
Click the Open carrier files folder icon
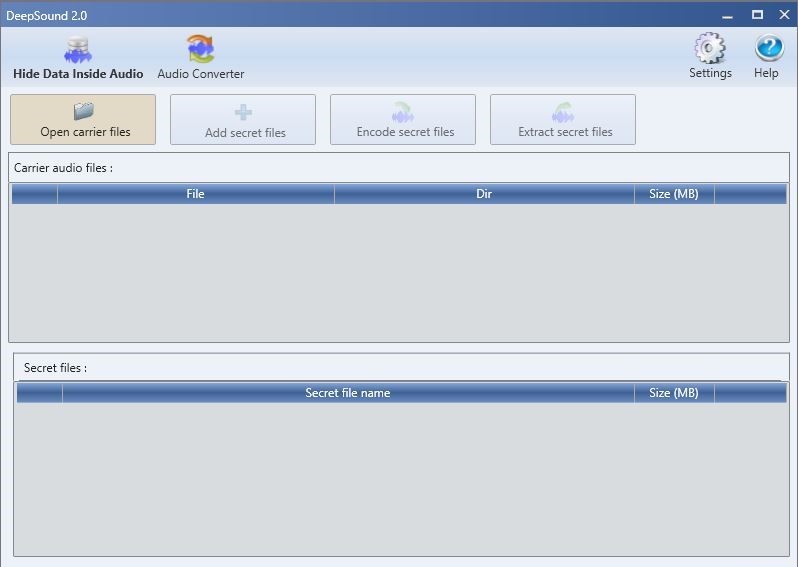click(84, 111)
